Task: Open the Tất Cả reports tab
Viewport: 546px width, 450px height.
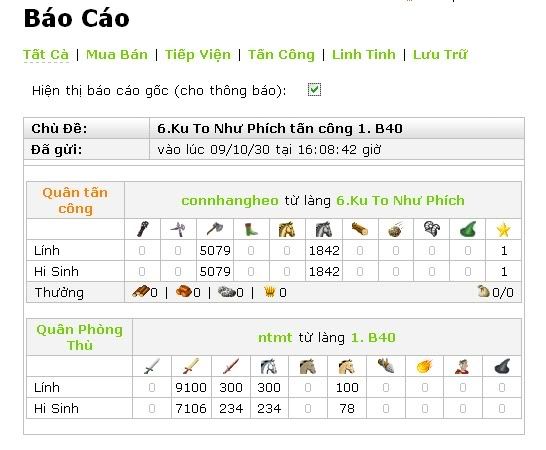Action: 46,55
